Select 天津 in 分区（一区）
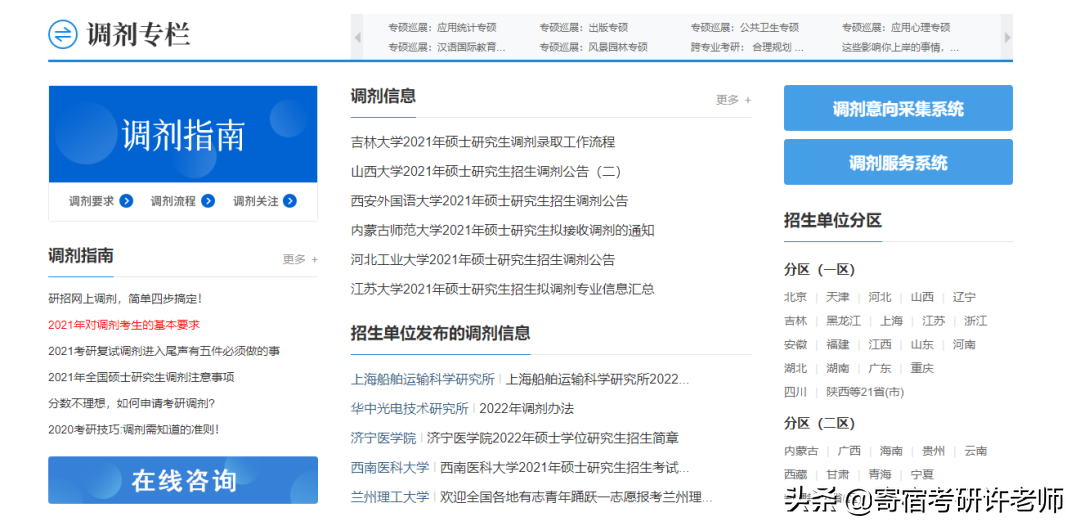Viewport: 1080px width, 530px height. point(838,297)
